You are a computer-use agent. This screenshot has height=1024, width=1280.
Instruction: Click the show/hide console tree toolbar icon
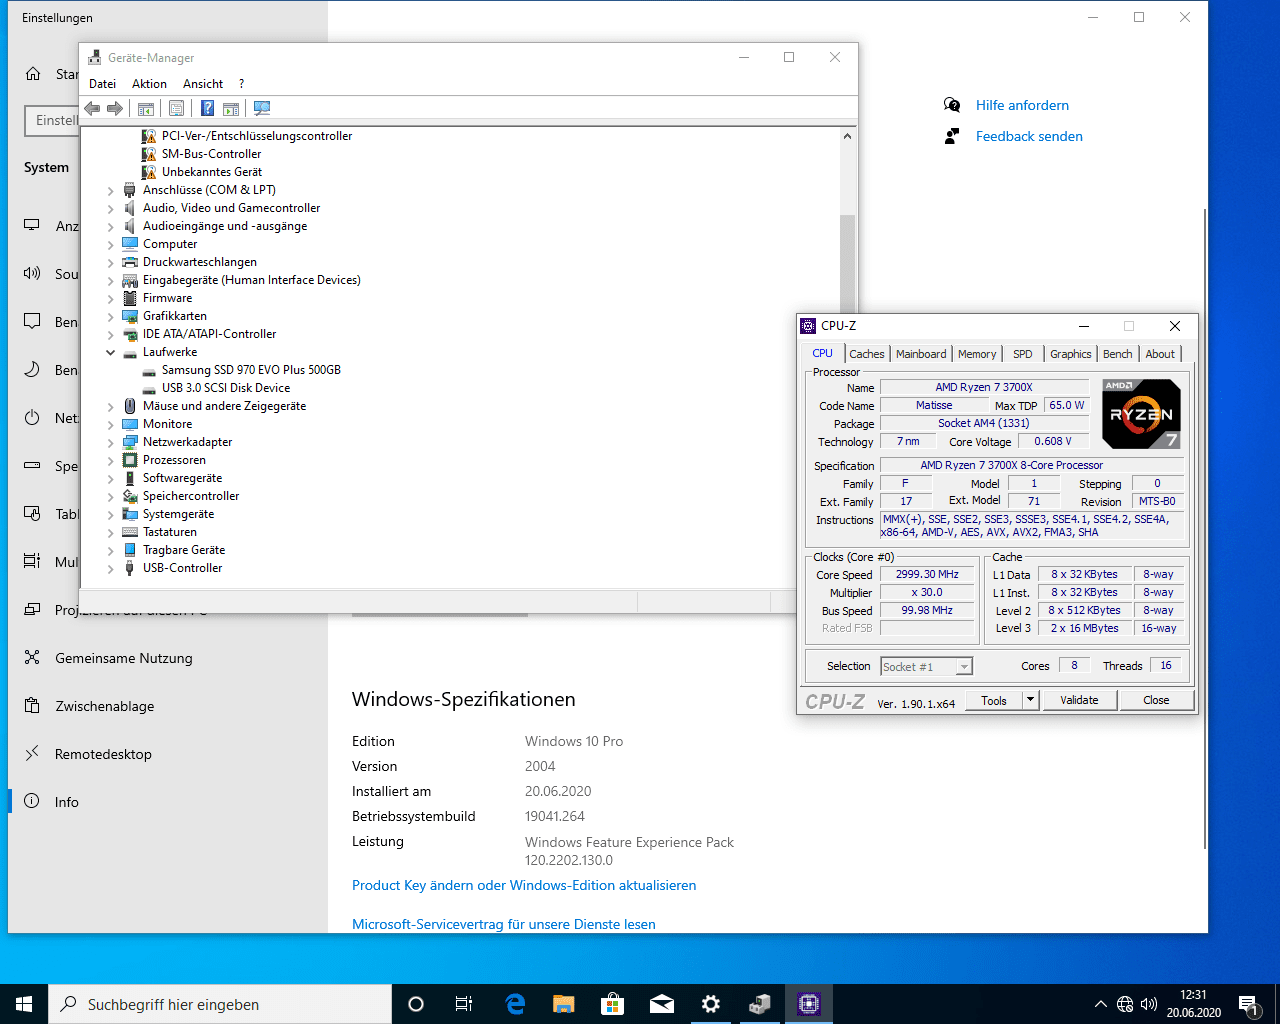pos(146,108)
